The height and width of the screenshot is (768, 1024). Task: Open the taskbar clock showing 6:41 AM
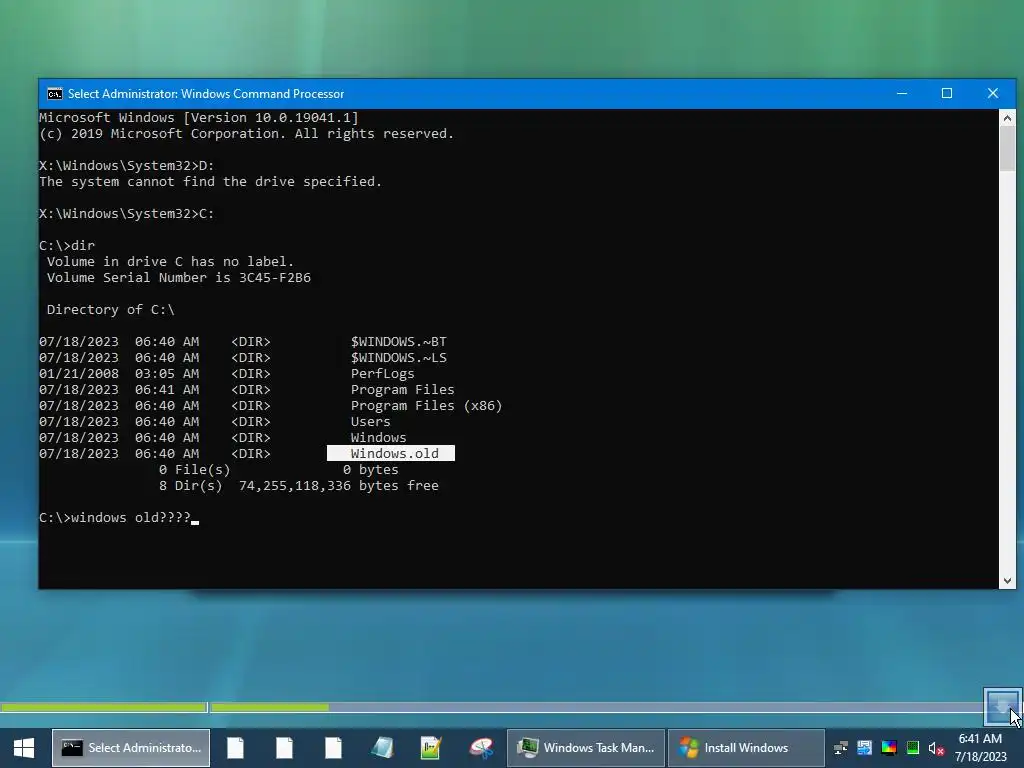point(980,748)
